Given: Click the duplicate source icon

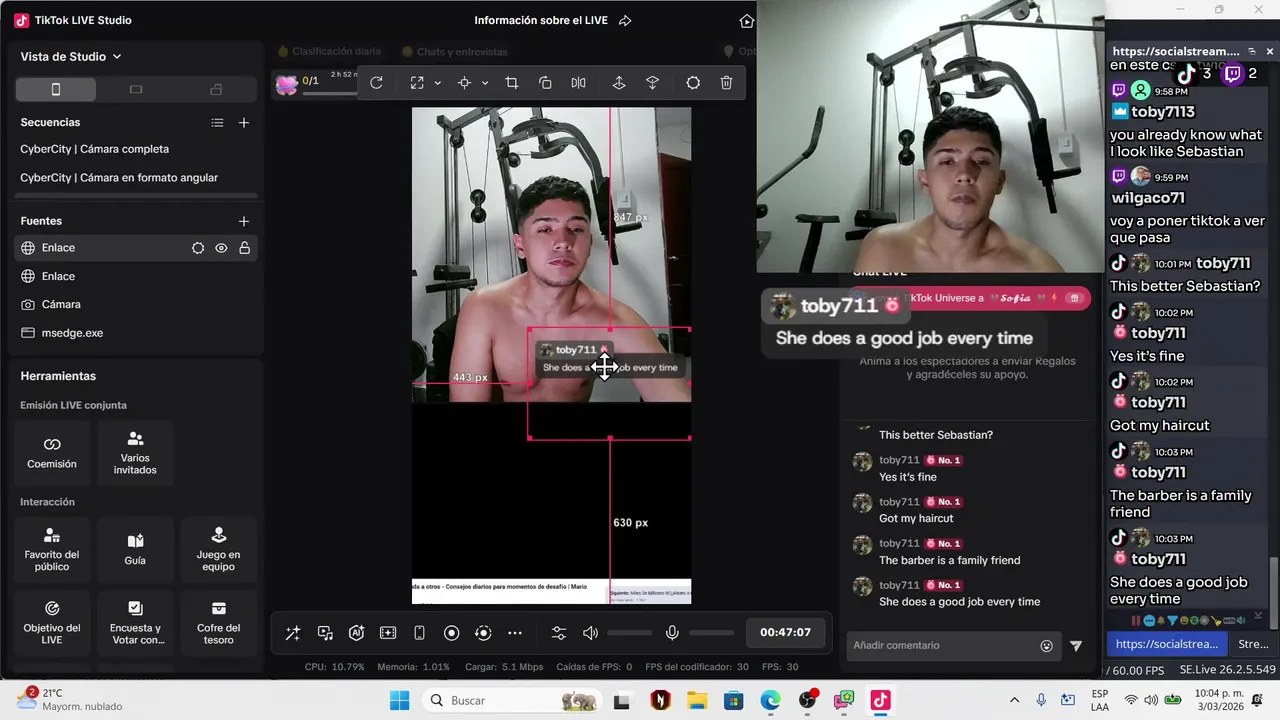Looking at the screenshot, I should pyautogui.click(x=545, y=83).
